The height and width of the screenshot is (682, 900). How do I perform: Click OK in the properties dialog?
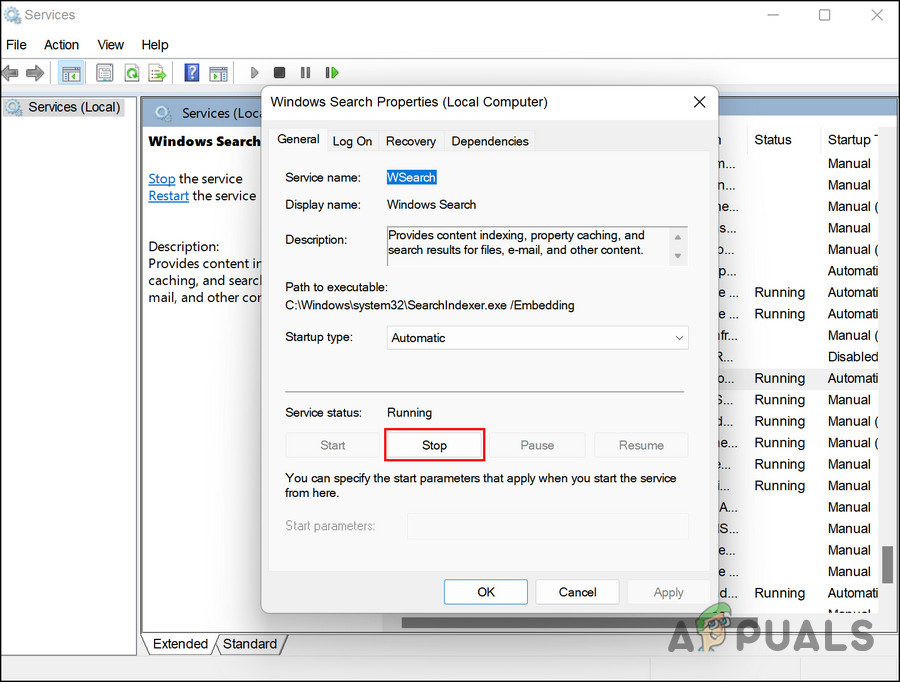pyautogui.click(x=486, y=592)
